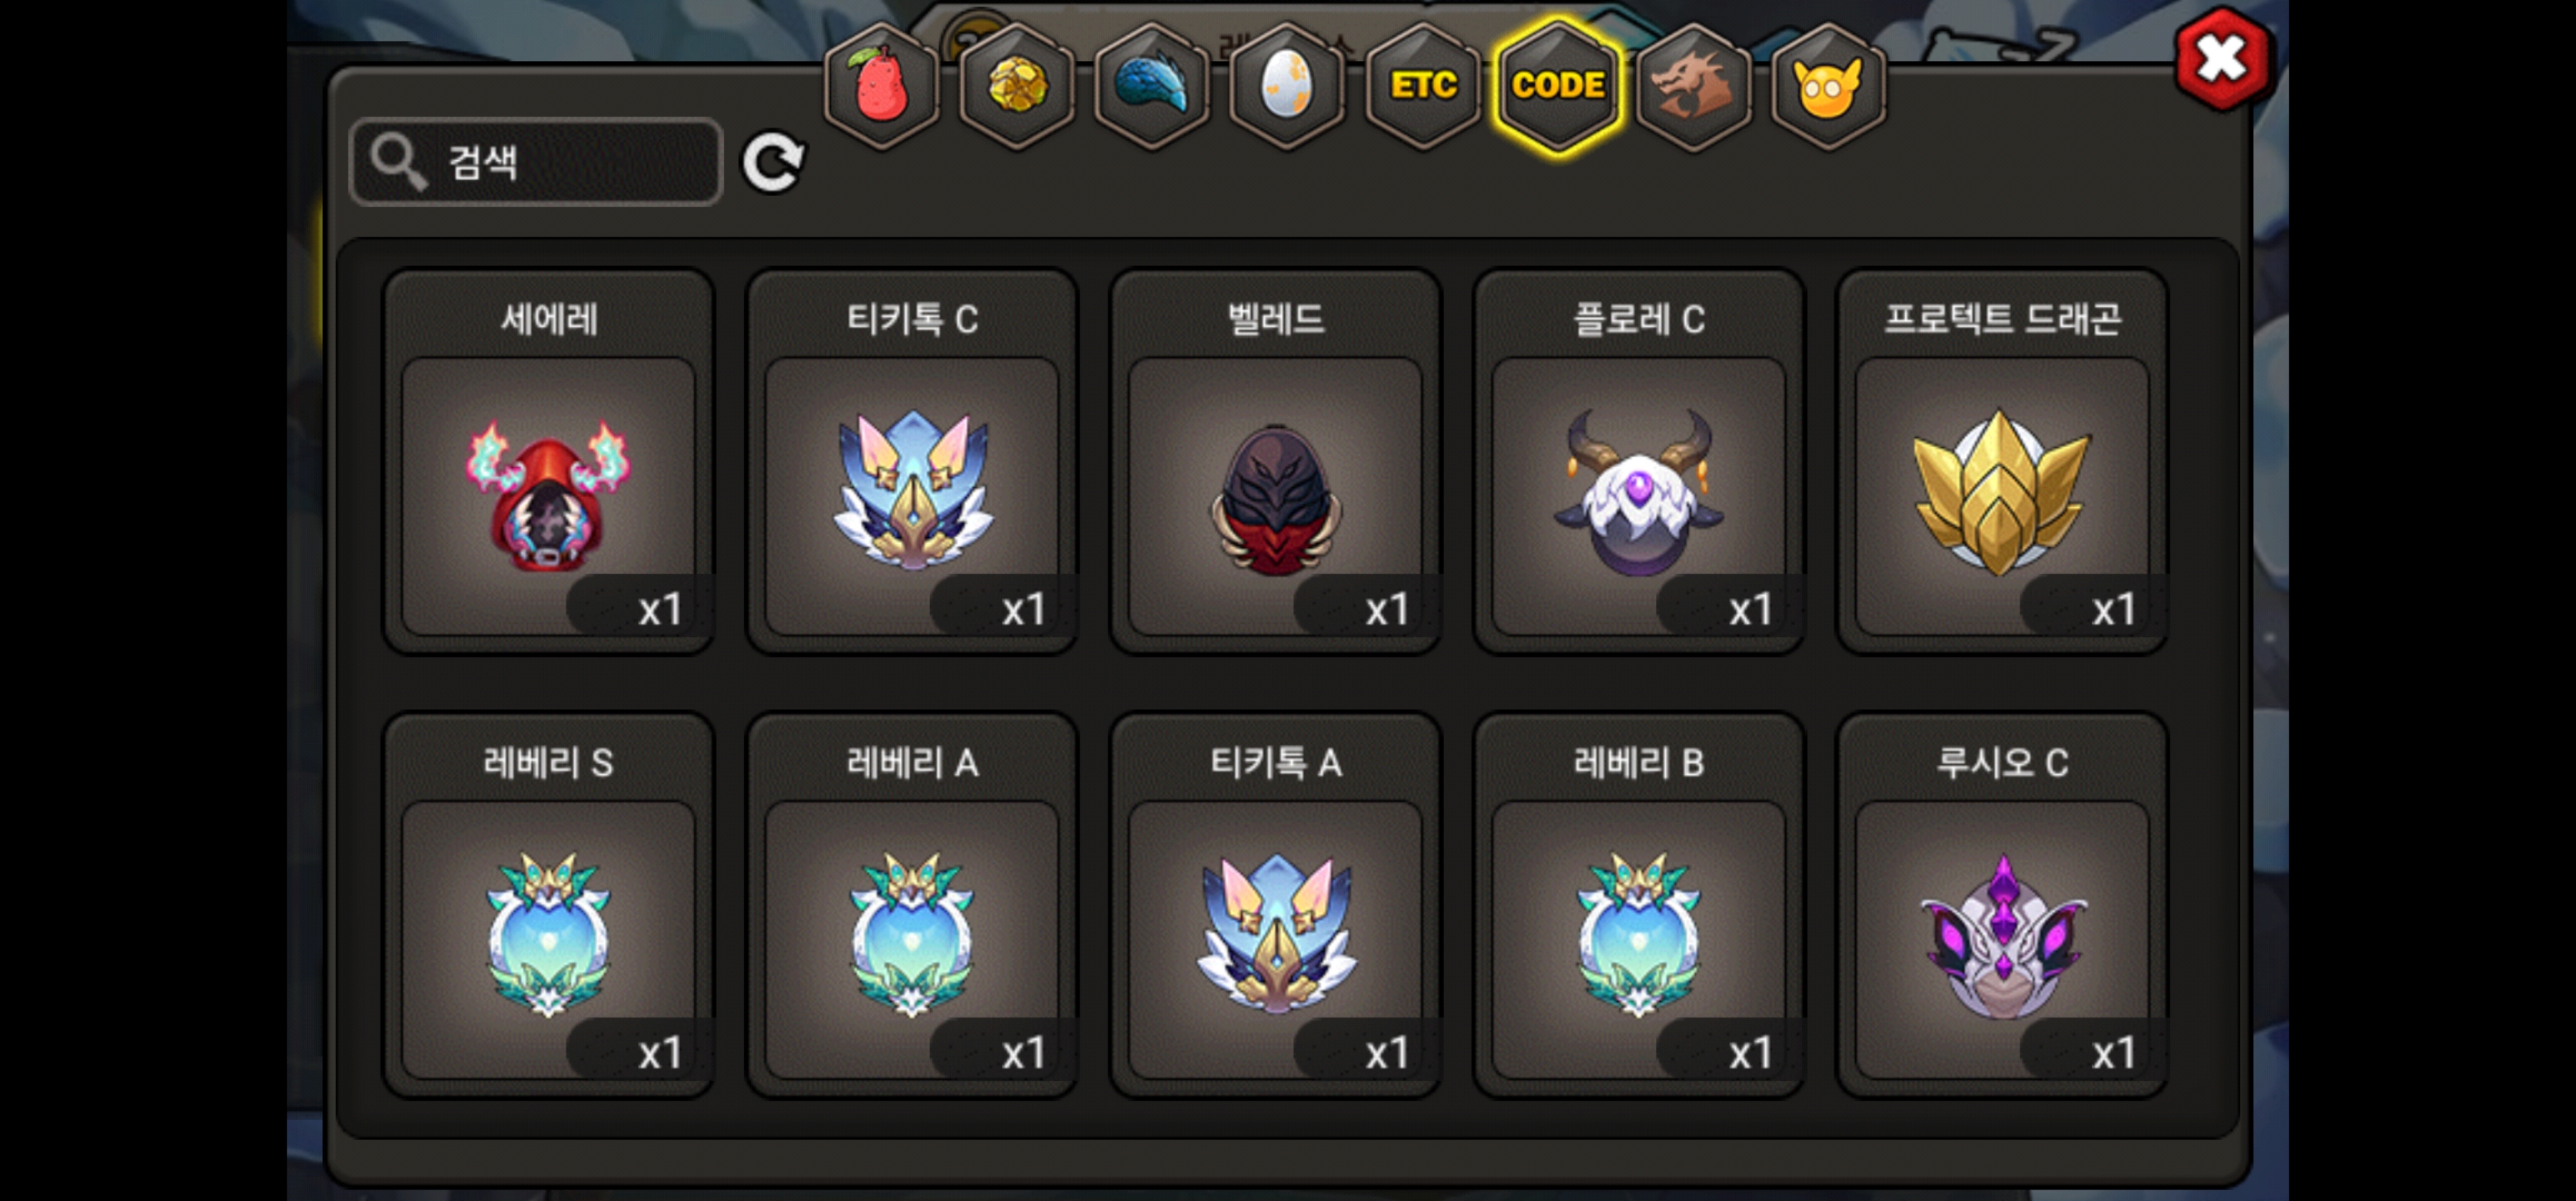Open the gold nugget category tab
The width and height of the screenshot is (2576, 1201).
tap(1017, 86)
